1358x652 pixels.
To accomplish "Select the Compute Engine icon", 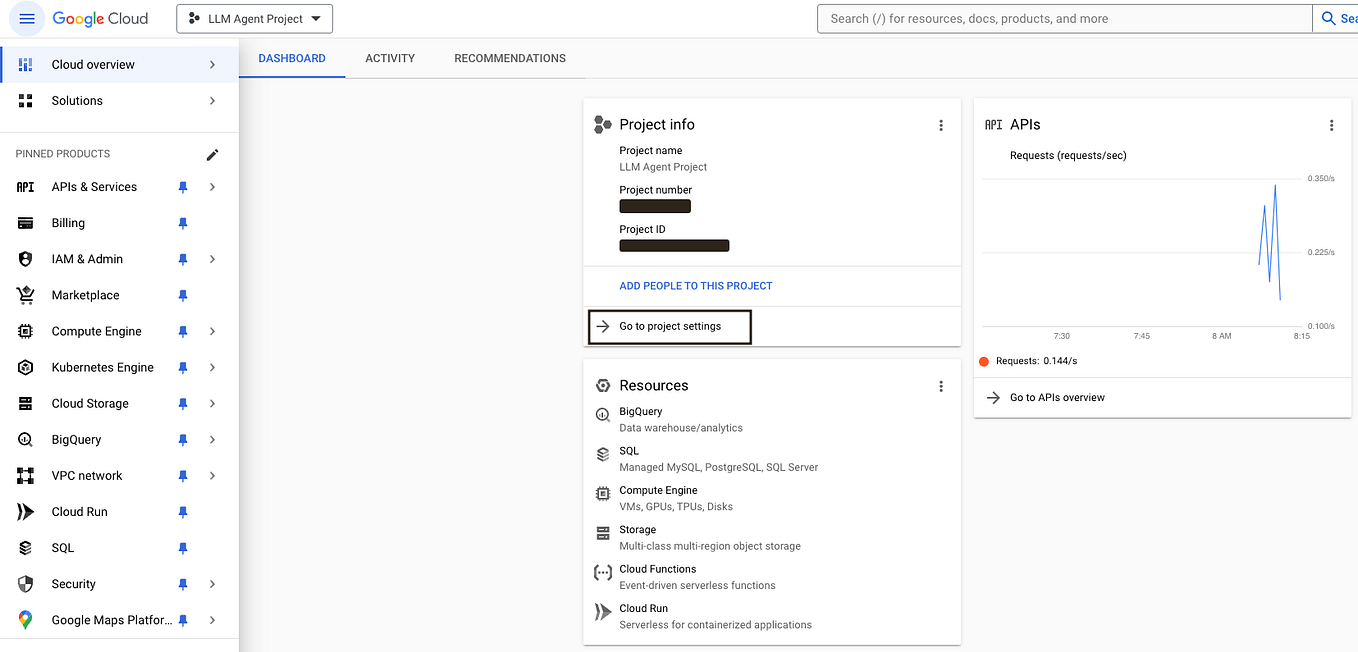I will [27, 331].
